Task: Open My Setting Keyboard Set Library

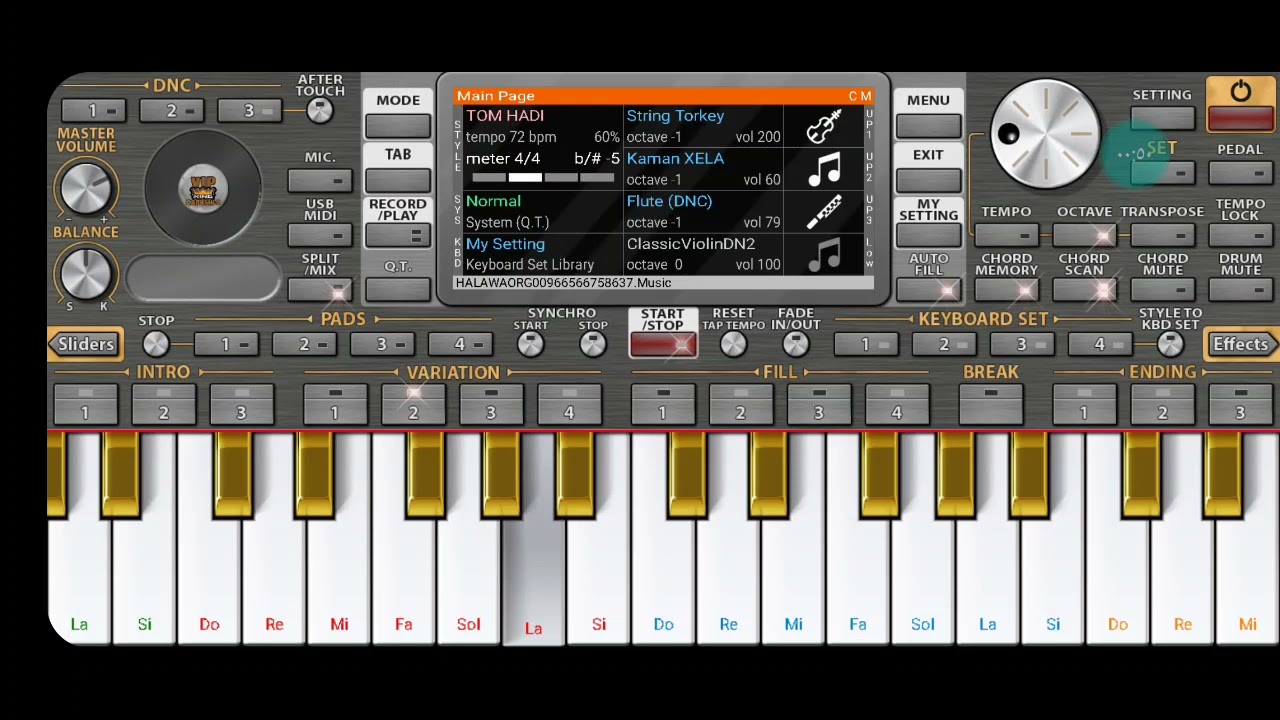Action: [542, 254]
